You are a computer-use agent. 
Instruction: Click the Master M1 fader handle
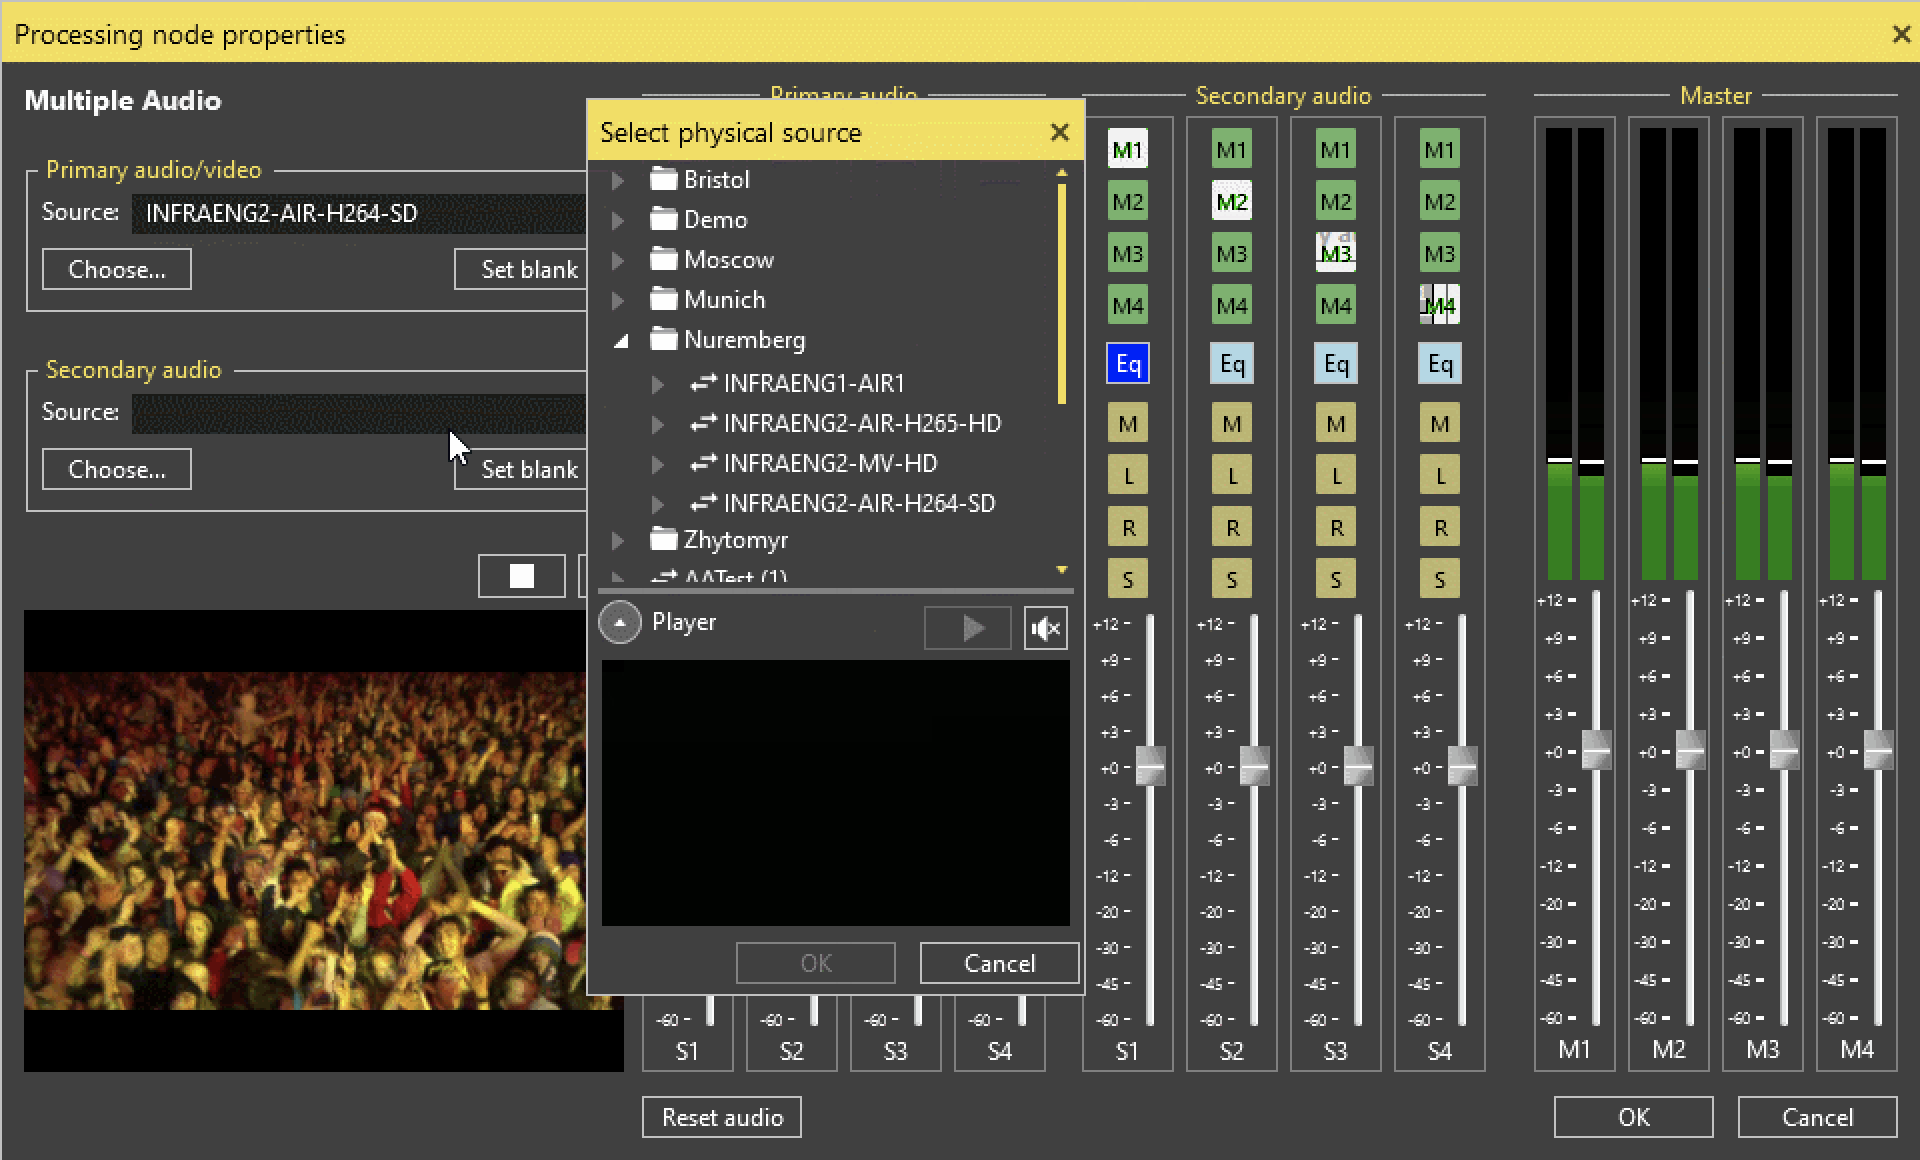tap(1596, 750)
